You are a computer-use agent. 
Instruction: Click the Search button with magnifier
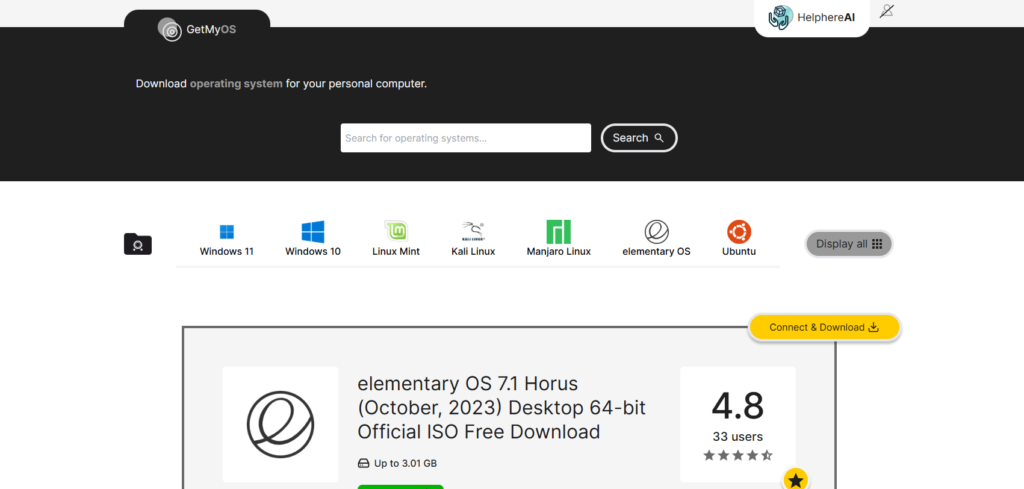(639, 138)
